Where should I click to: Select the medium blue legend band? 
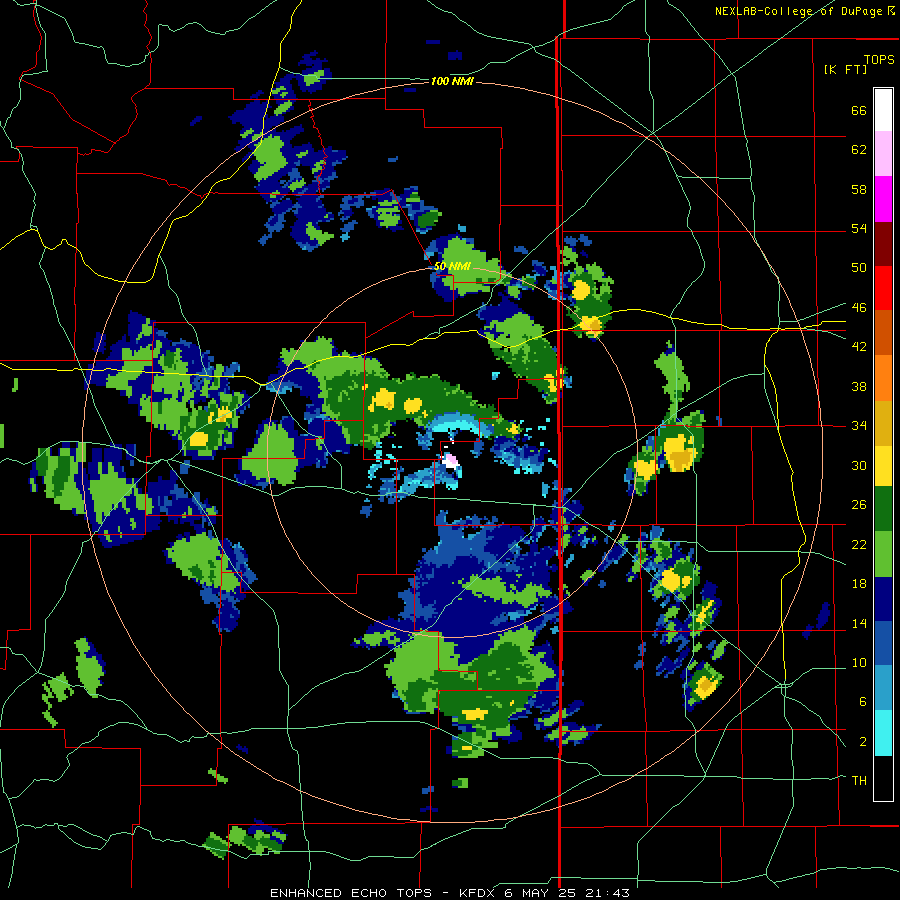pyautogui.click(x=883, y=644)
